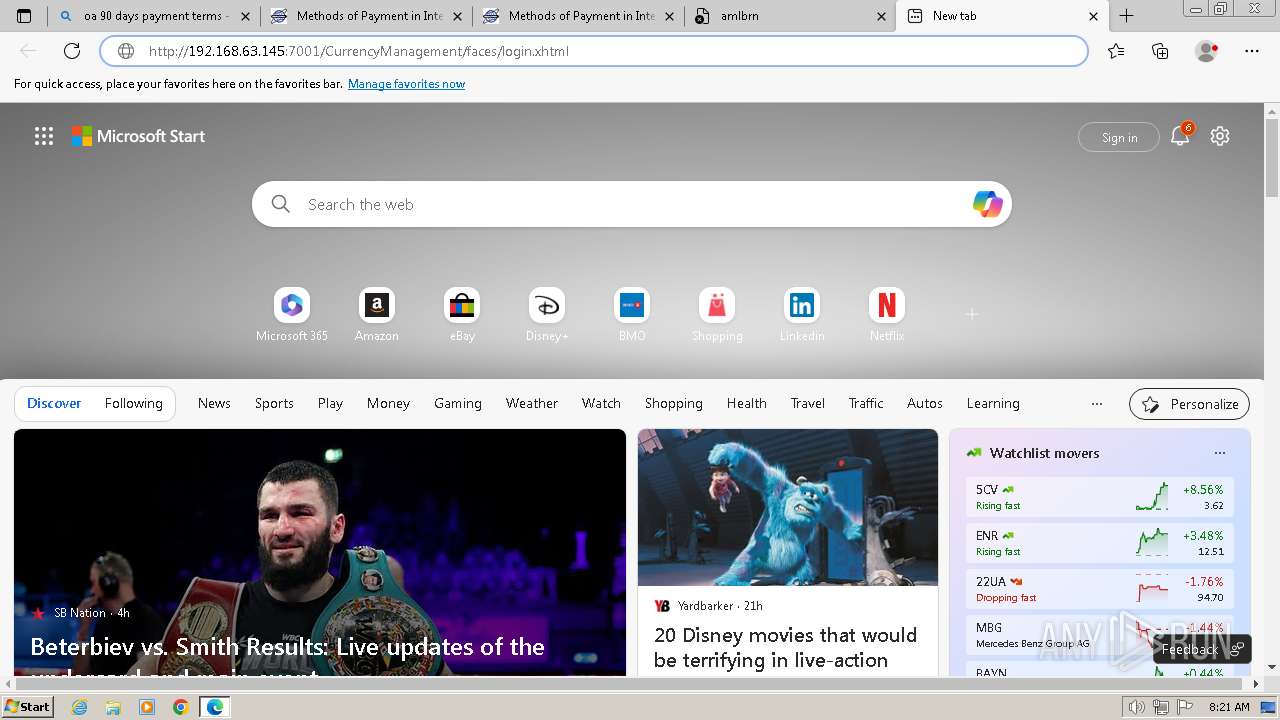Open Shopping shortcut tile
1280x720 pixels.
coord(717,315)
